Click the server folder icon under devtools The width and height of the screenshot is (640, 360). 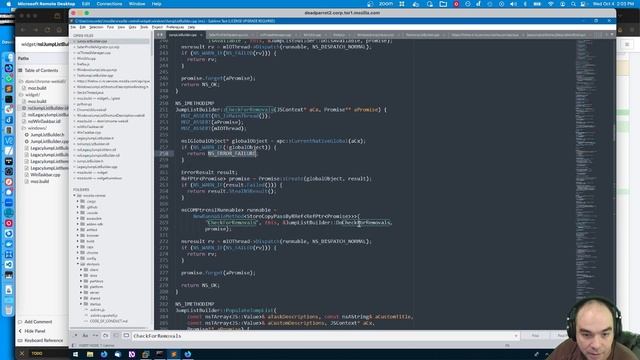tap(86, 293)
